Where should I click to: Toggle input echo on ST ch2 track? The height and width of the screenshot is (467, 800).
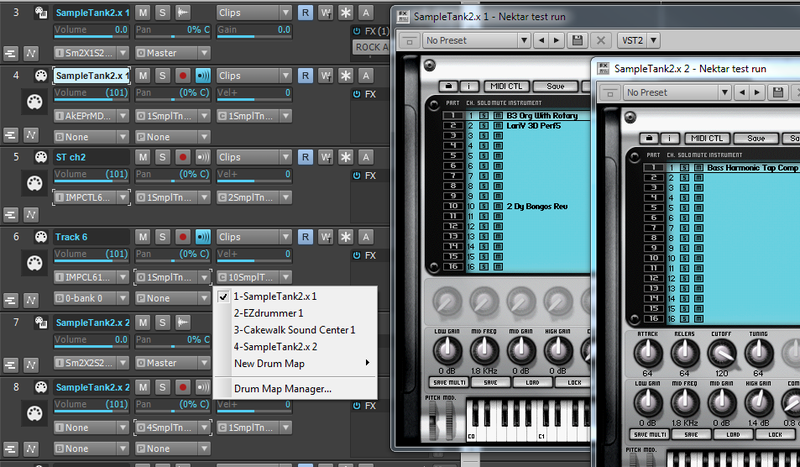click(x=204, y=157)
